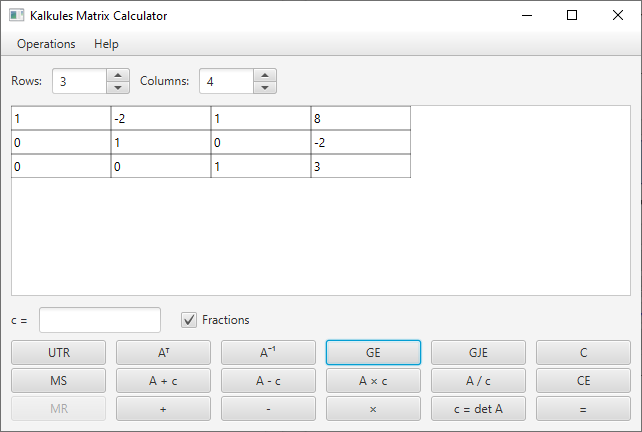Click the matrix multiplication × button
This screenshot has height=432, width=642.
[x=373, y=409]
